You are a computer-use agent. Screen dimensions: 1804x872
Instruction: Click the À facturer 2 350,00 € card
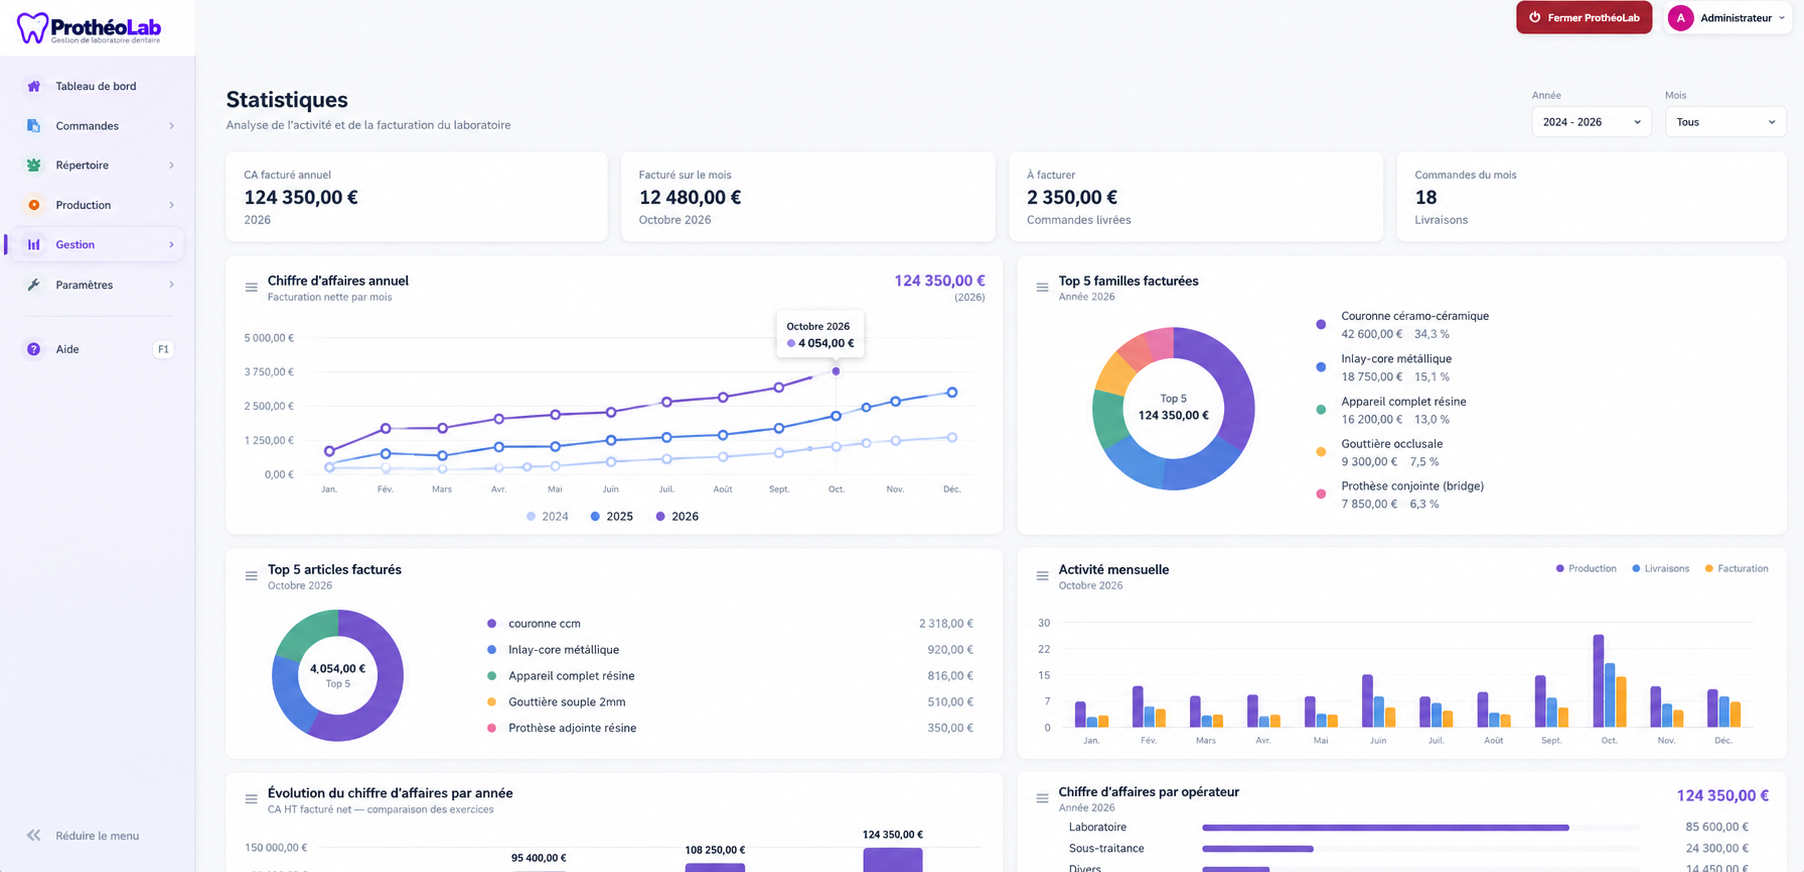click(1196, 197)
